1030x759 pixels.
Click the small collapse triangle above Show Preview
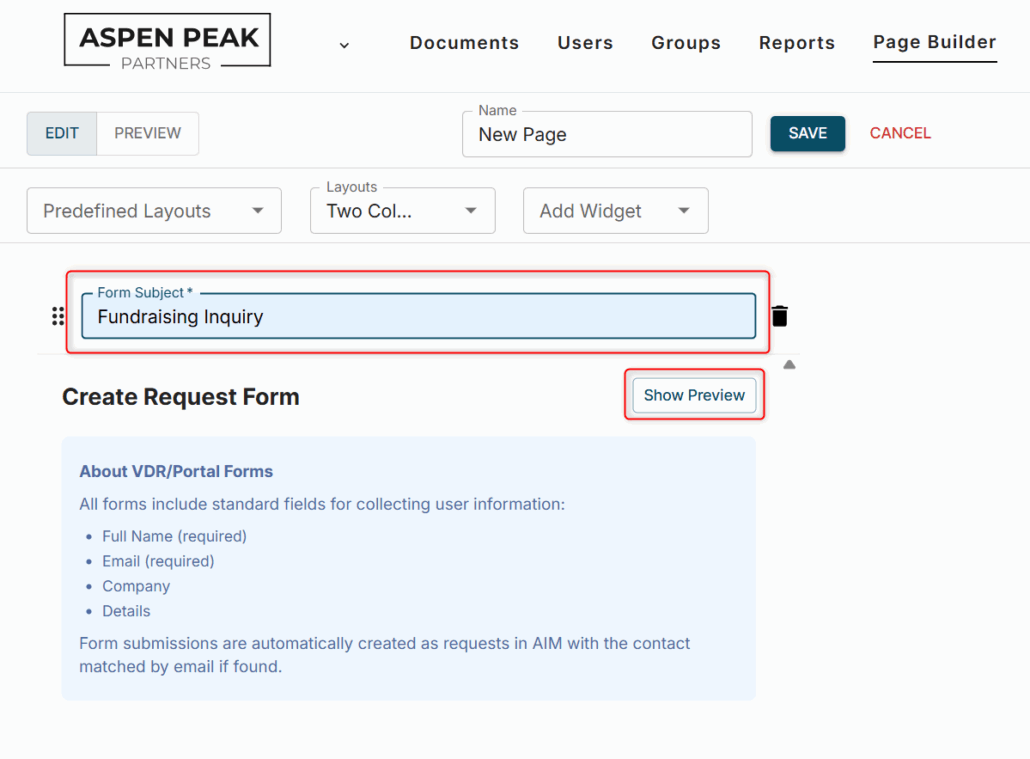point(789,365)
